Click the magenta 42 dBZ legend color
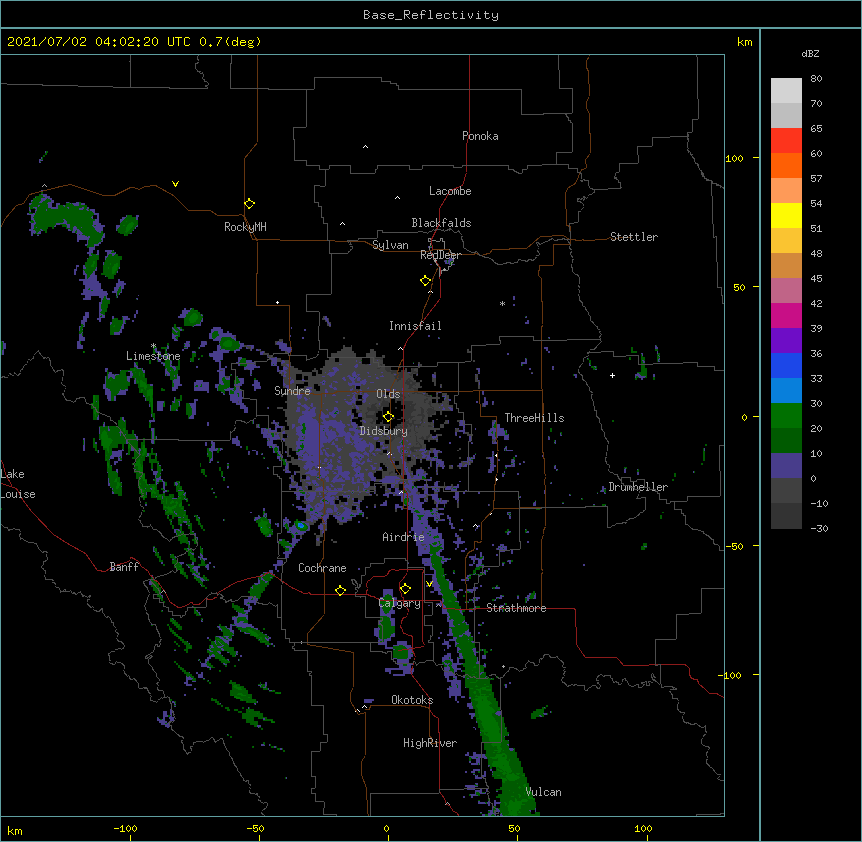Image resolution: width=862 pixels, height=842 pixels. point(786,315)
